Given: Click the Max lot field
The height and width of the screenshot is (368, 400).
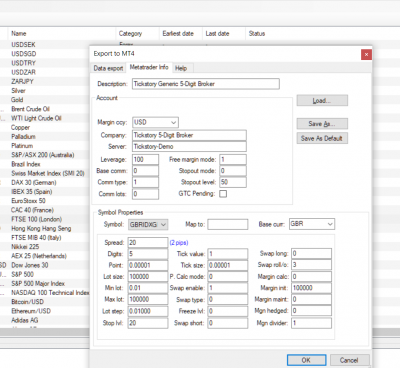Looking at the screenshot, I should (148, 299).
